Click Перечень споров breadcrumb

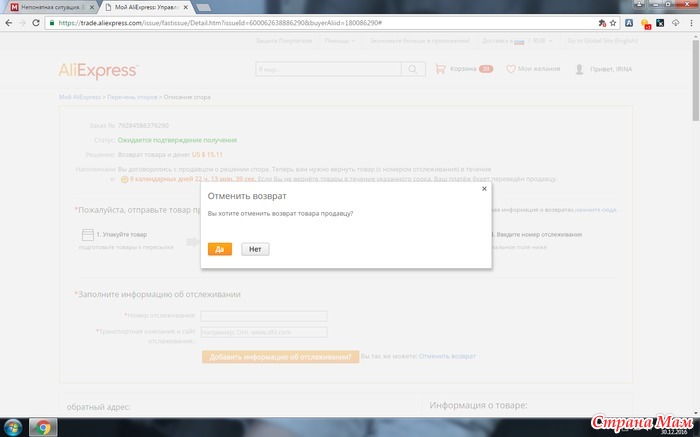(x=132, y=97)
